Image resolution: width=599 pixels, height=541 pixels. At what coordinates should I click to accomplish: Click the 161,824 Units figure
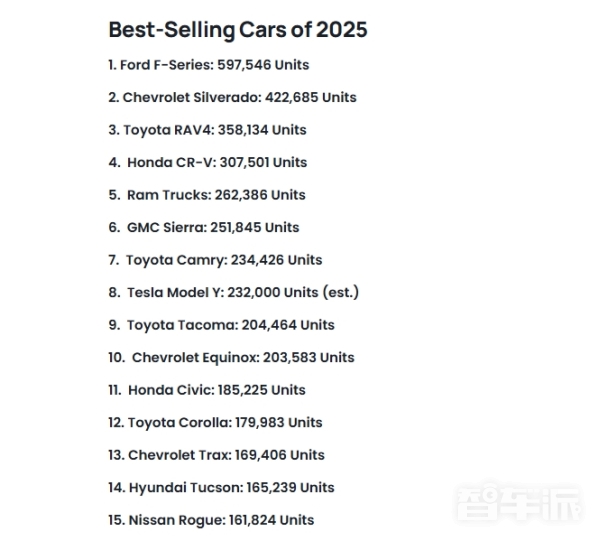pyautogui.click(x=271, y=520)
